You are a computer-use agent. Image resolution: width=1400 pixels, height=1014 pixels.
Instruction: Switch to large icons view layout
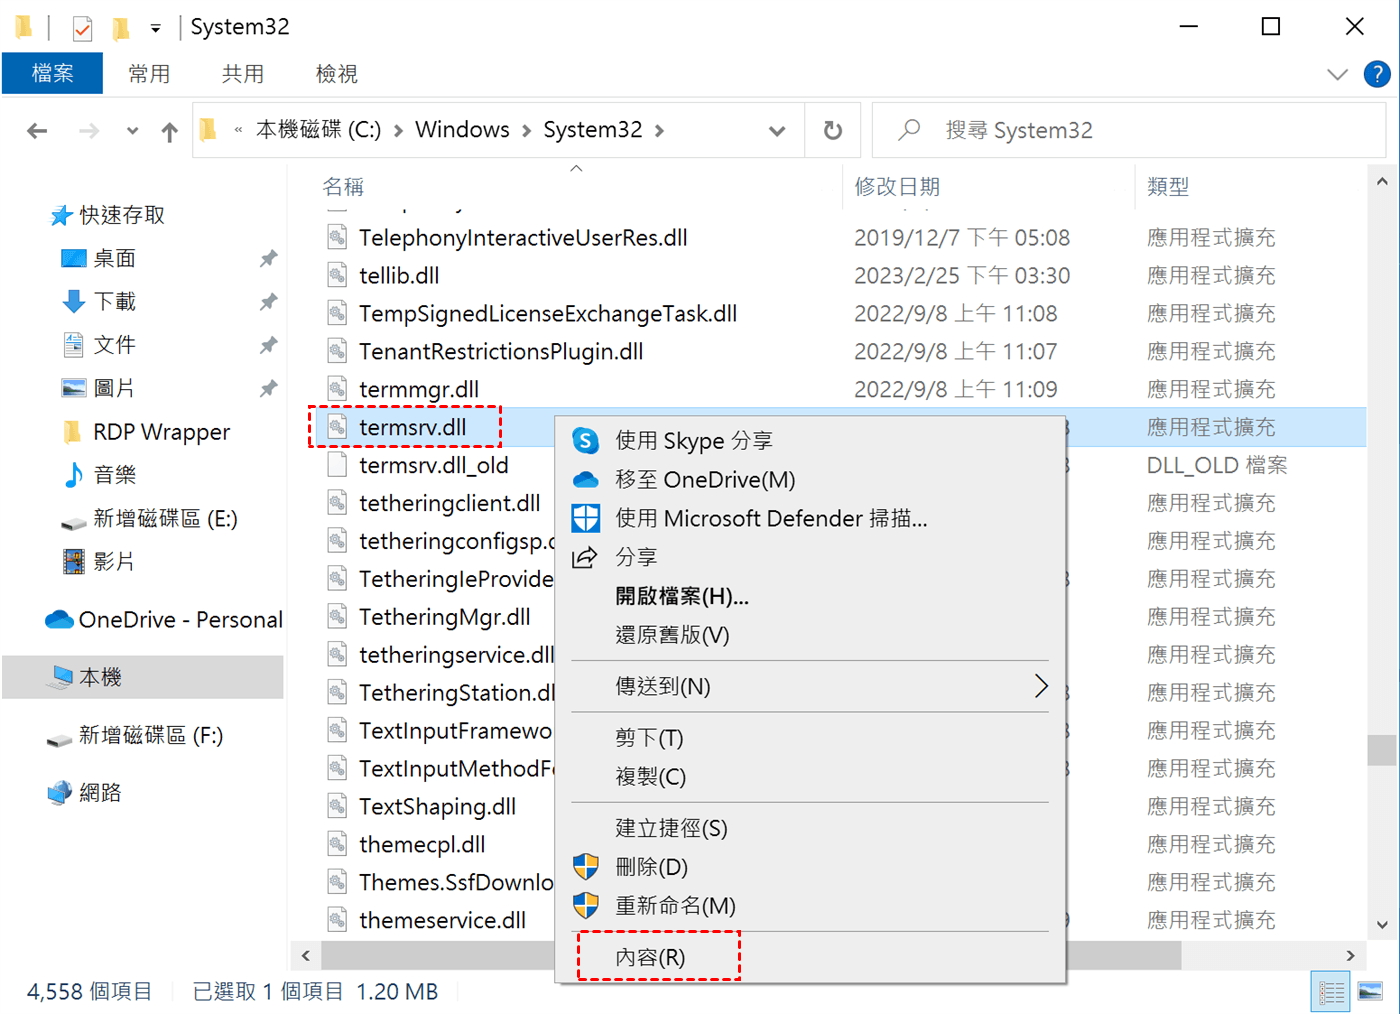(1370, 992)
